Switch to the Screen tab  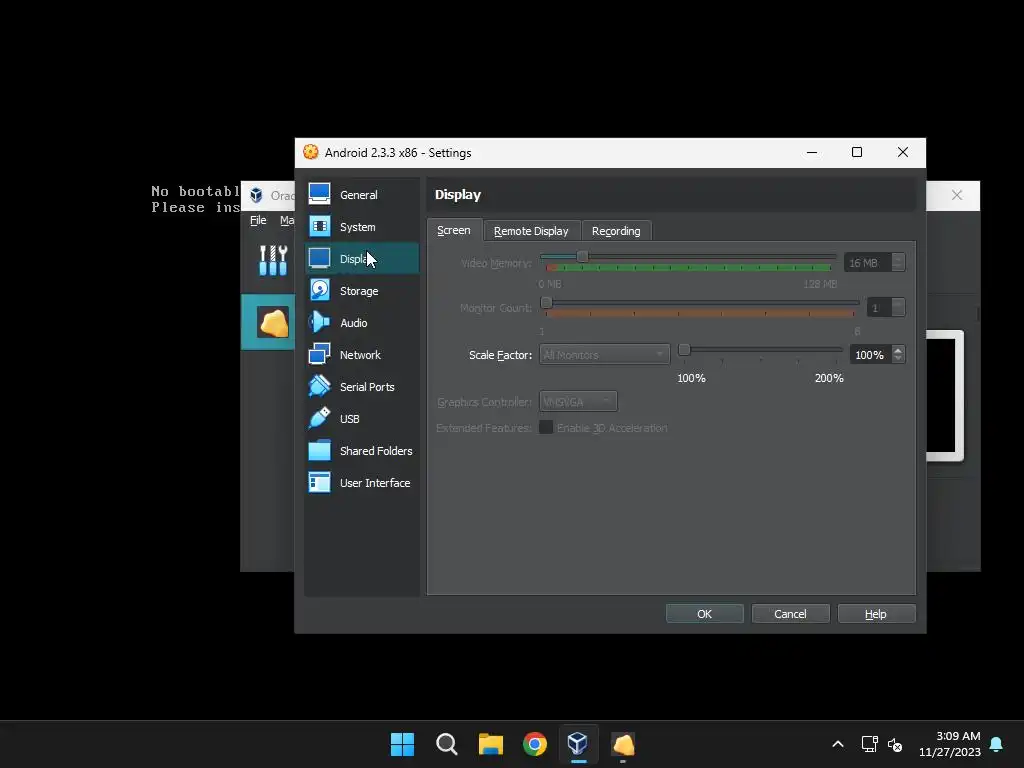(x=454, y=231)
